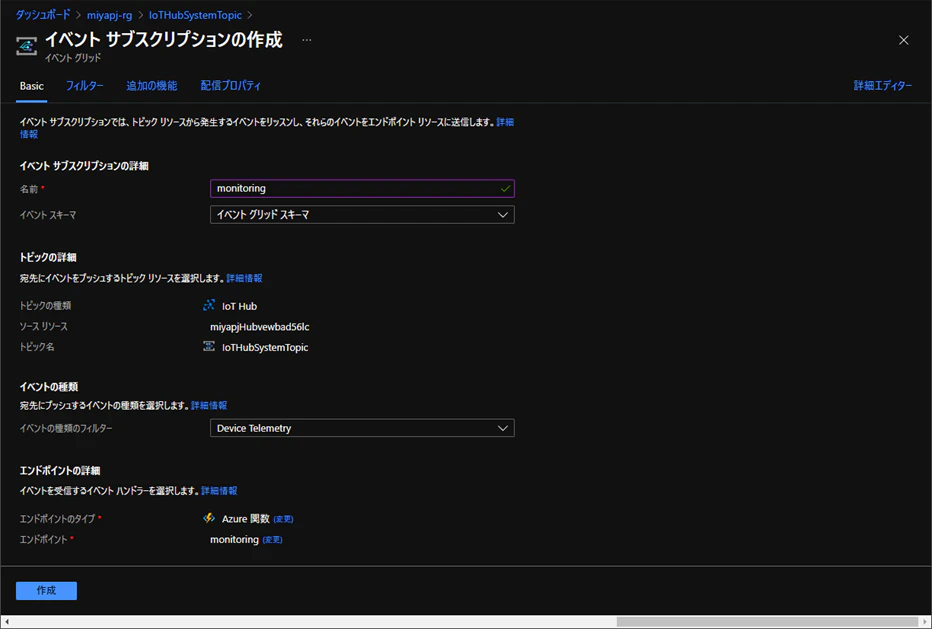This screenshot has width=932, height=629.
Task: Click the IoT Hub topic type text
Action: pyautogui.click(x=240, y=306)
